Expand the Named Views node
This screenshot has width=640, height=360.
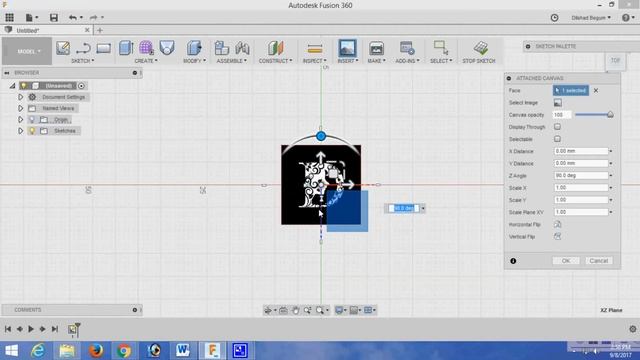point(20,108)
